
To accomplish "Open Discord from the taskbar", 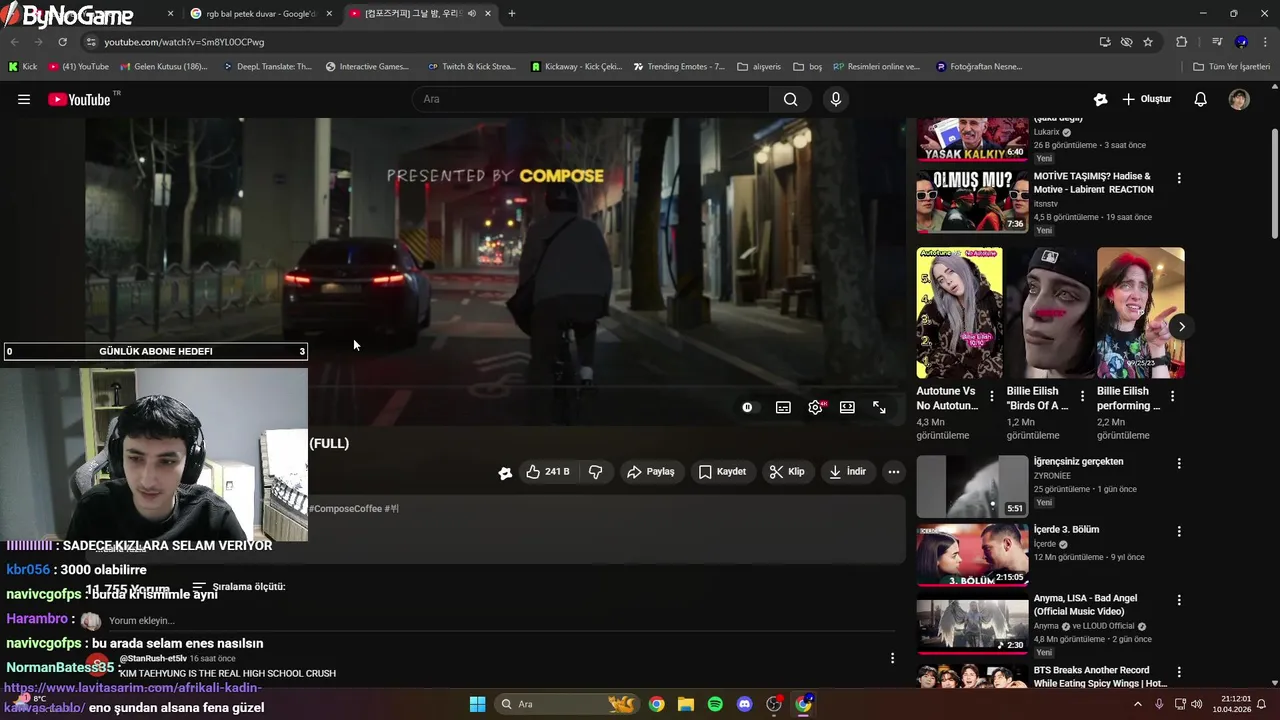I will 744,704.
